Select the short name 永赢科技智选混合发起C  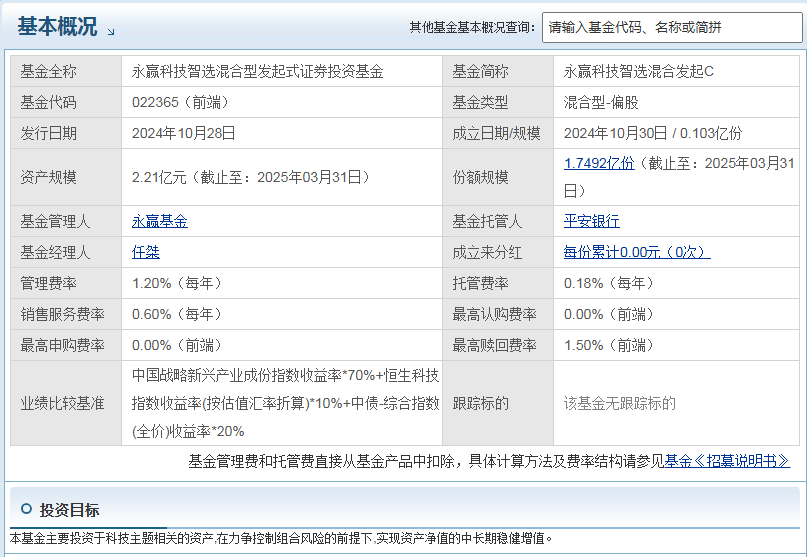pyautogui.click(x=639, y=72)
